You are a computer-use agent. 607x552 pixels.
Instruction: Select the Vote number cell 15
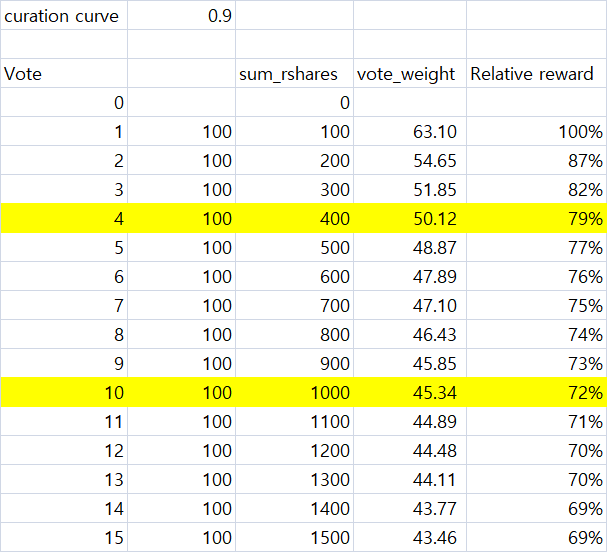coord(64,537)
